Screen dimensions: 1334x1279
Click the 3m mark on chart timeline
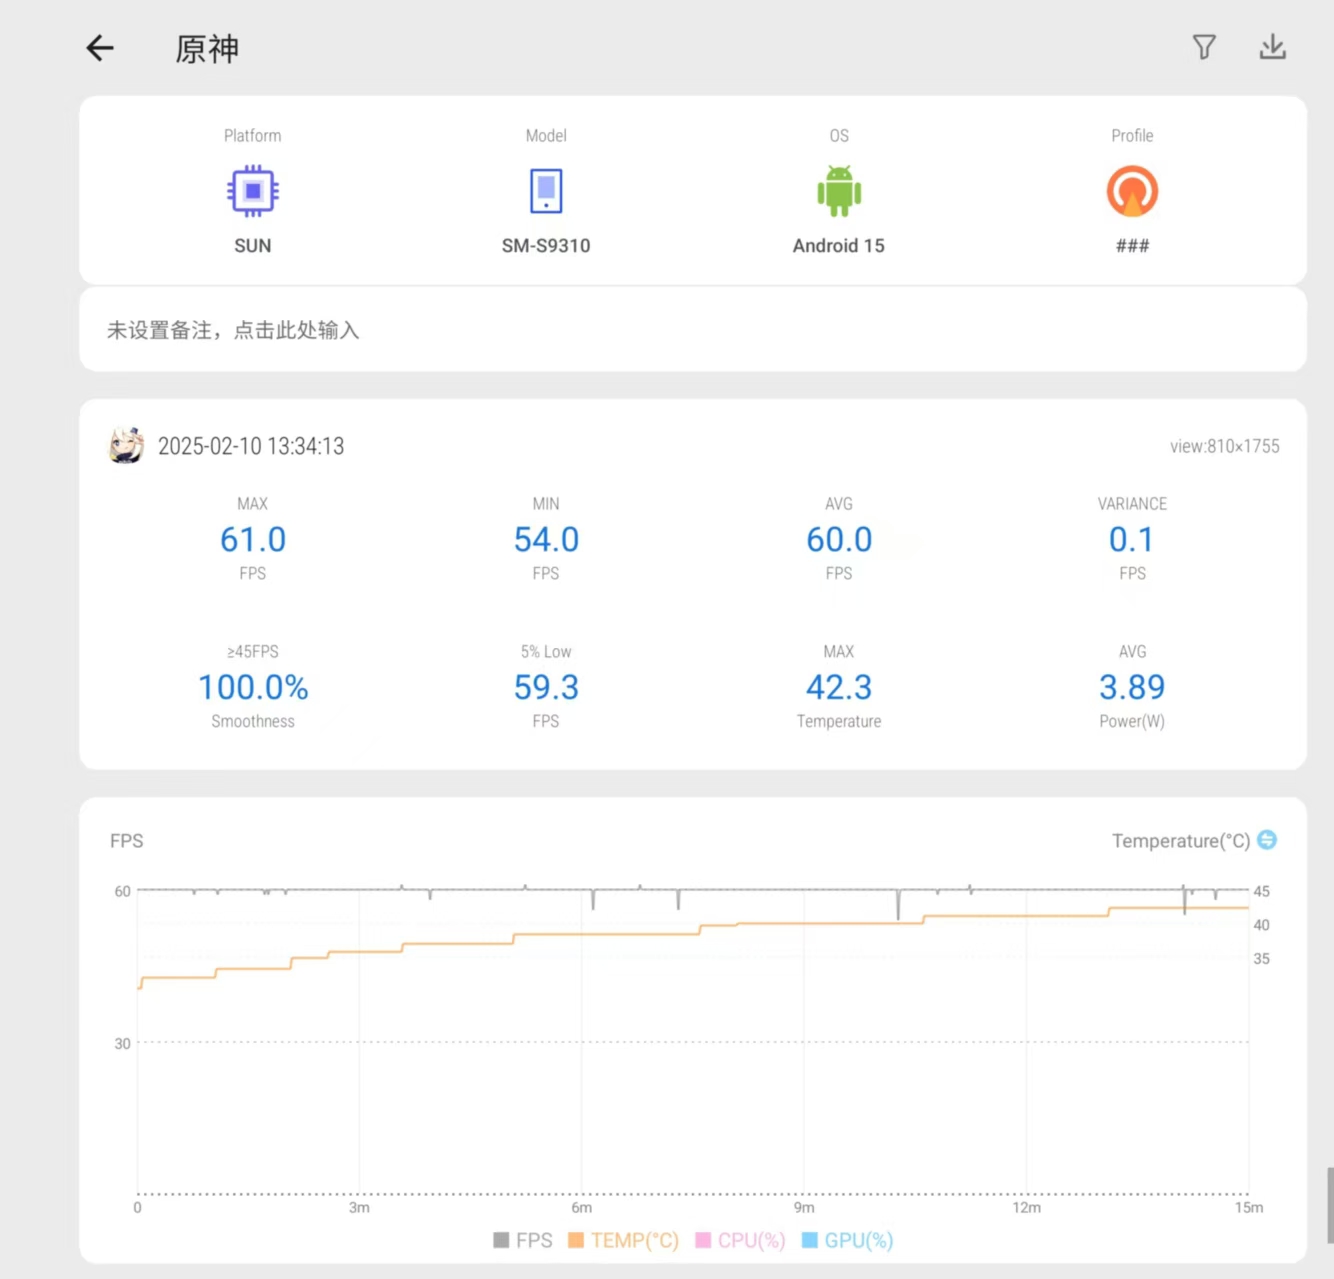tap(359, 1207)
